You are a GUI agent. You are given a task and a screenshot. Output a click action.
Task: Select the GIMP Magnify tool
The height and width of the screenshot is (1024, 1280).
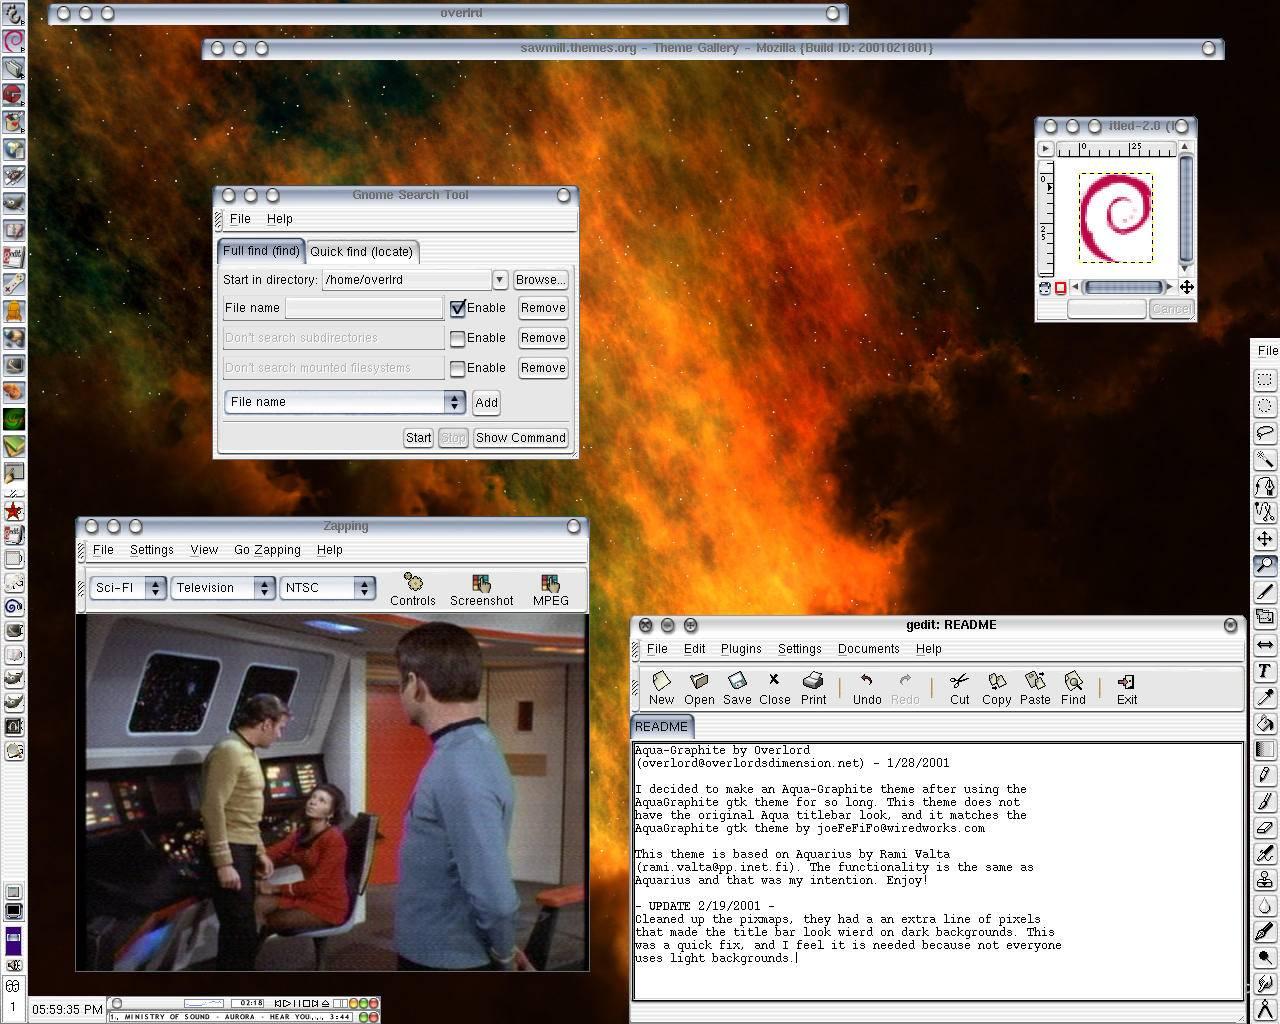tap(1265, 565)
